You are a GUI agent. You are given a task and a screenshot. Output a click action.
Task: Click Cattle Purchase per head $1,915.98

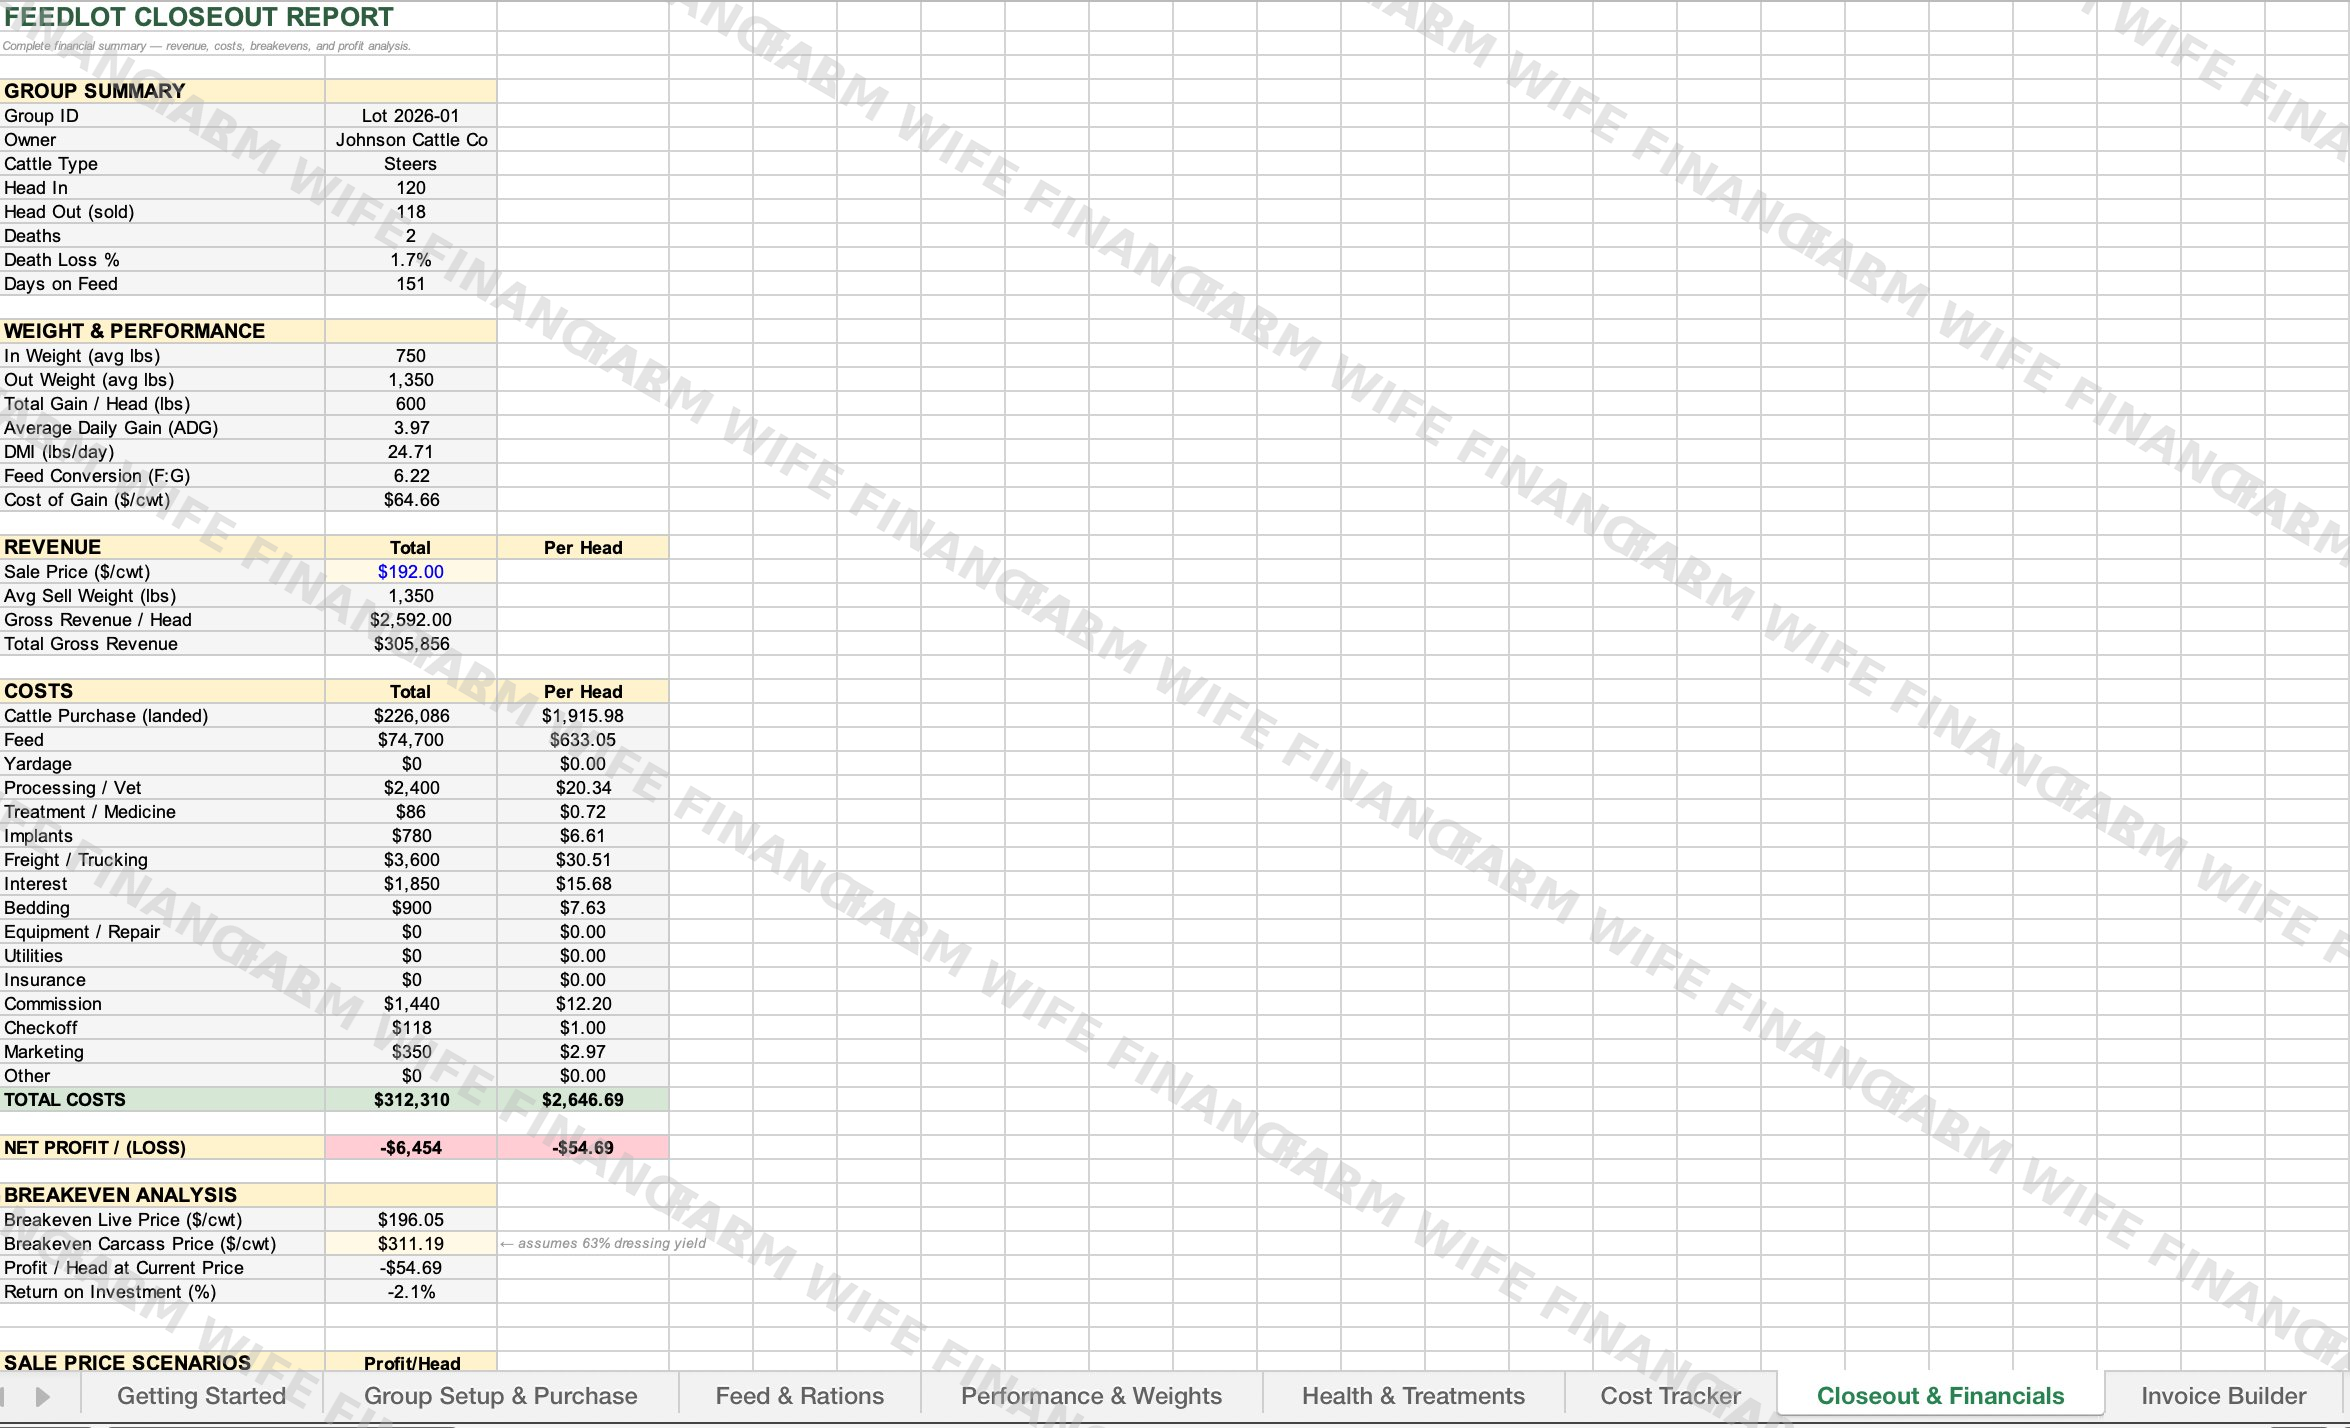point(583,716)
